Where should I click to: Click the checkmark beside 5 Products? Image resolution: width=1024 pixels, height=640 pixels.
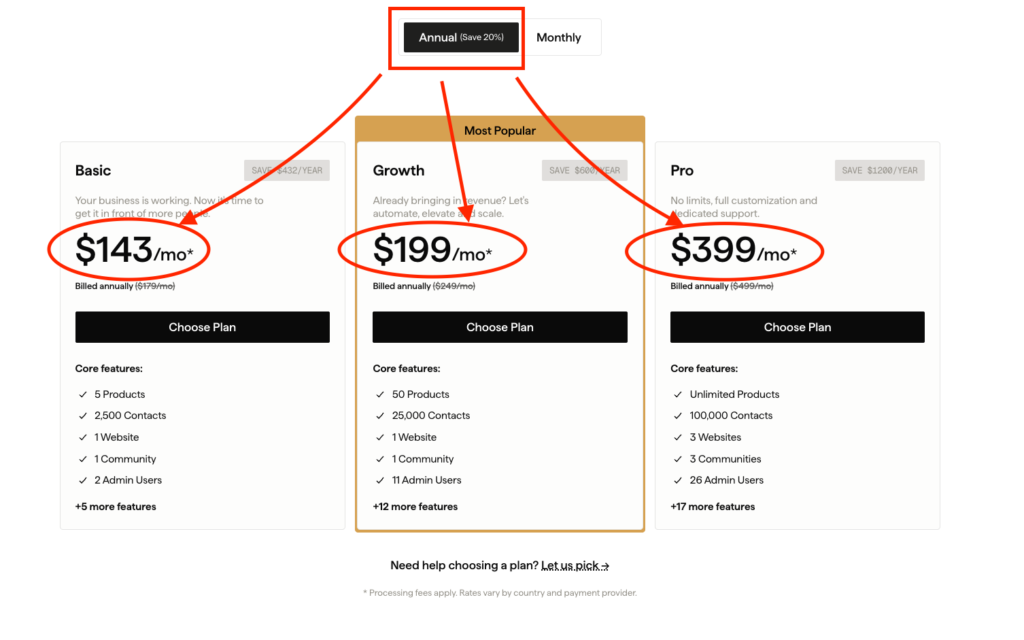pos(83,394)
